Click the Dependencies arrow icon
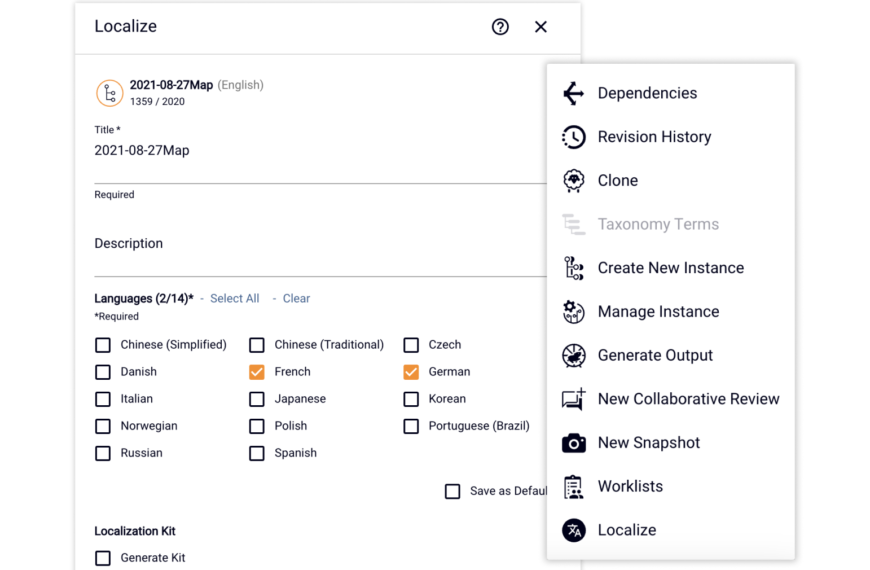Image resolution: width=870 pixels, height=570 pixels. (x=573, y=93)
